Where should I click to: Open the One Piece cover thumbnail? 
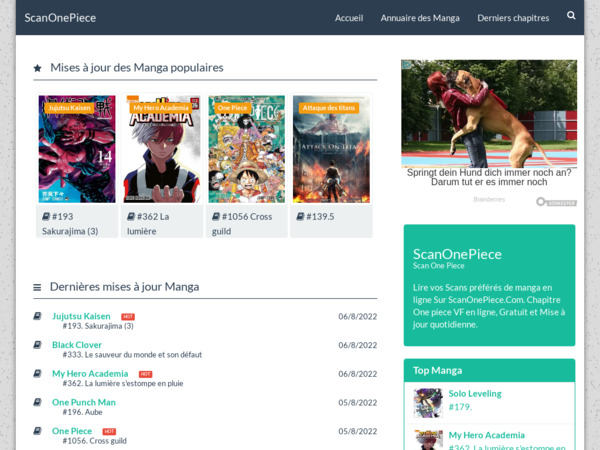click(x=246, y=149)
